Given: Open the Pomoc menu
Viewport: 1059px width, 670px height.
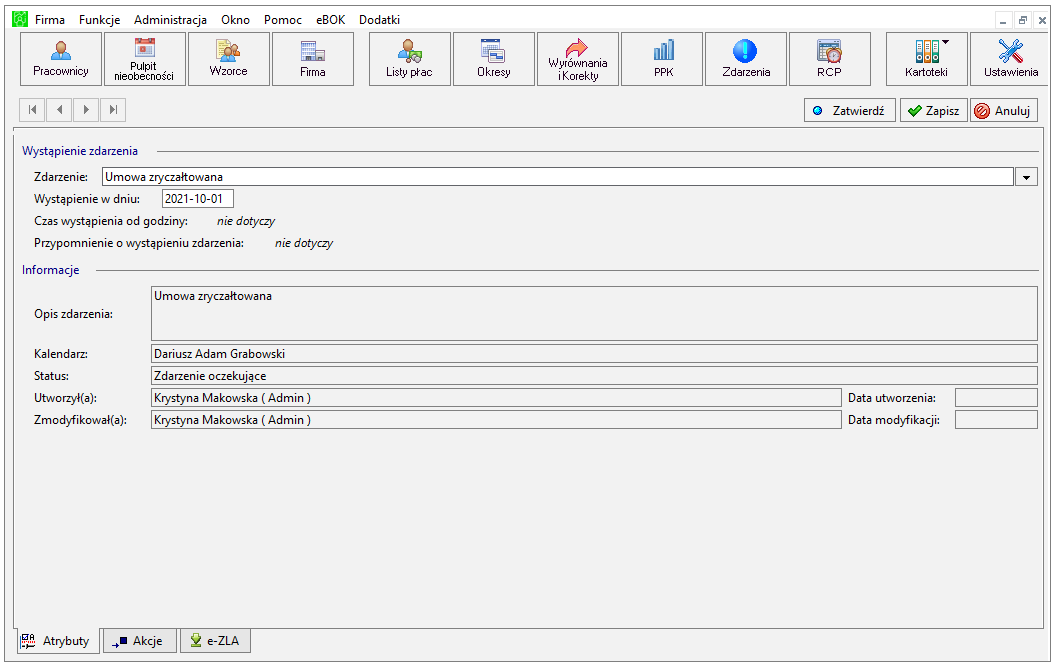Looking at the screenshot, I should pyautogui.click(x=282, y=20).
